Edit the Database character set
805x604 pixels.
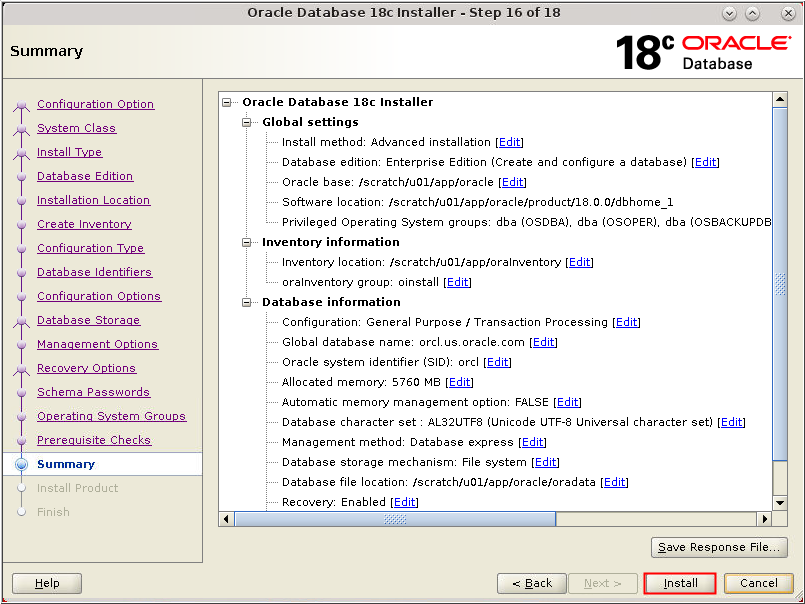tap(732, 423)
